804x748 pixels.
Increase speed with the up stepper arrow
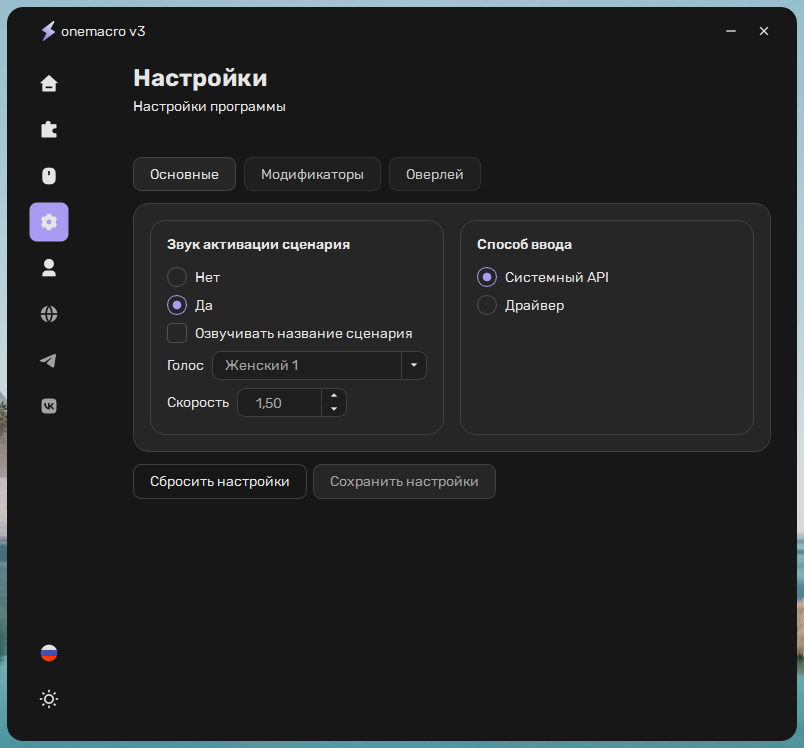(x=334, y=397)
